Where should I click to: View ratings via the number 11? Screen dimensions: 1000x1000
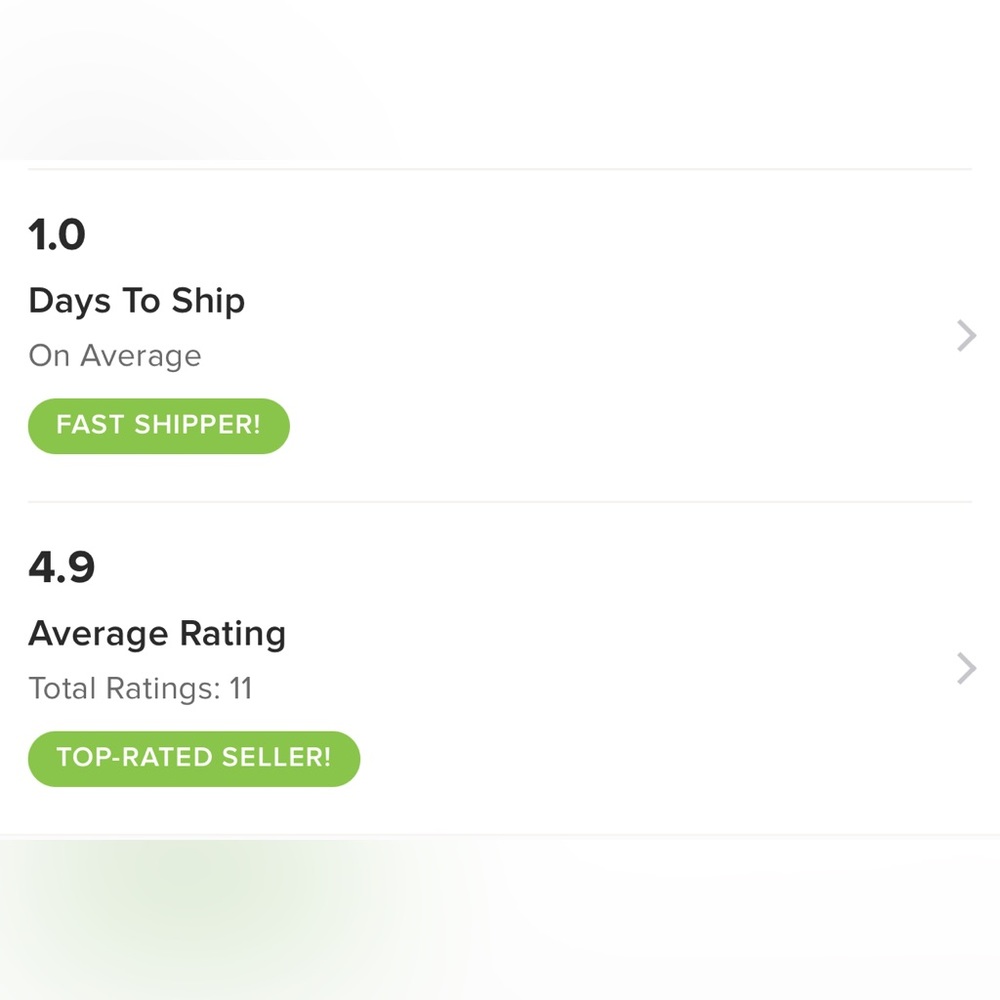[x=240, y=689]
